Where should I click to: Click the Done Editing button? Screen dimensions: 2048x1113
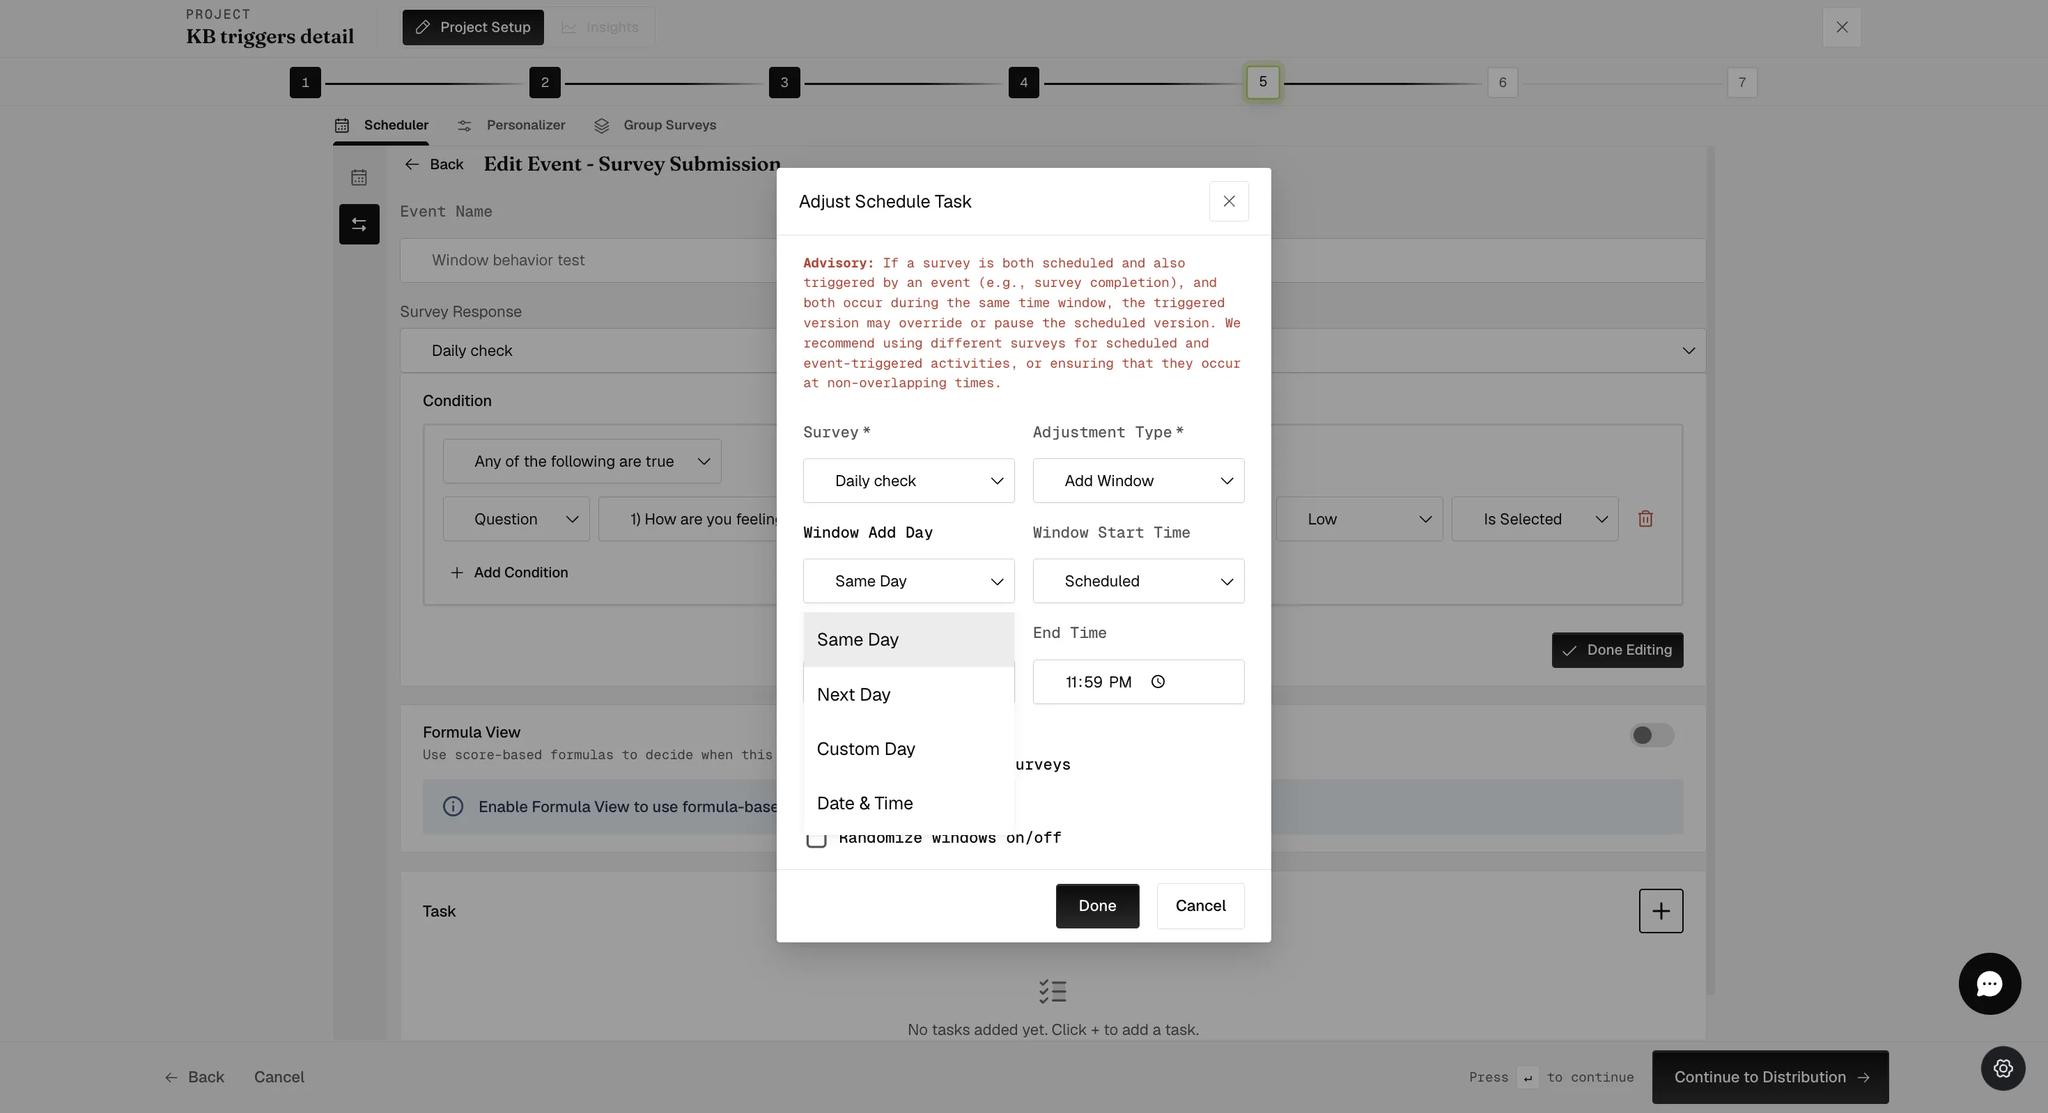click(x=1617, y=650)
